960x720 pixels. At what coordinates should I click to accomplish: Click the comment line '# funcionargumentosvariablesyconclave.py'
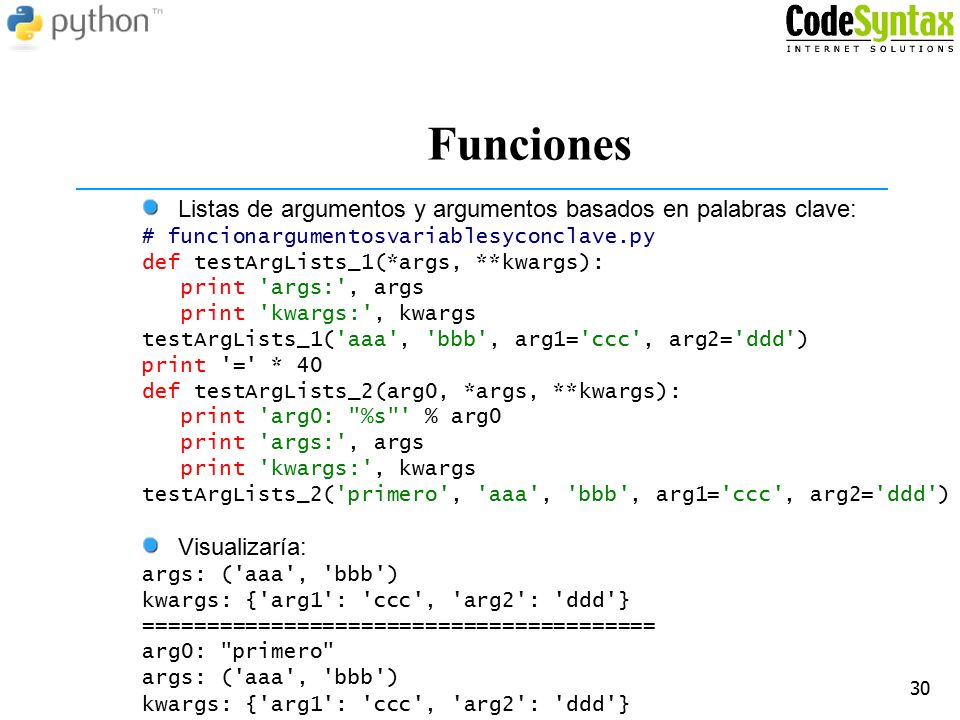point(399,236)
